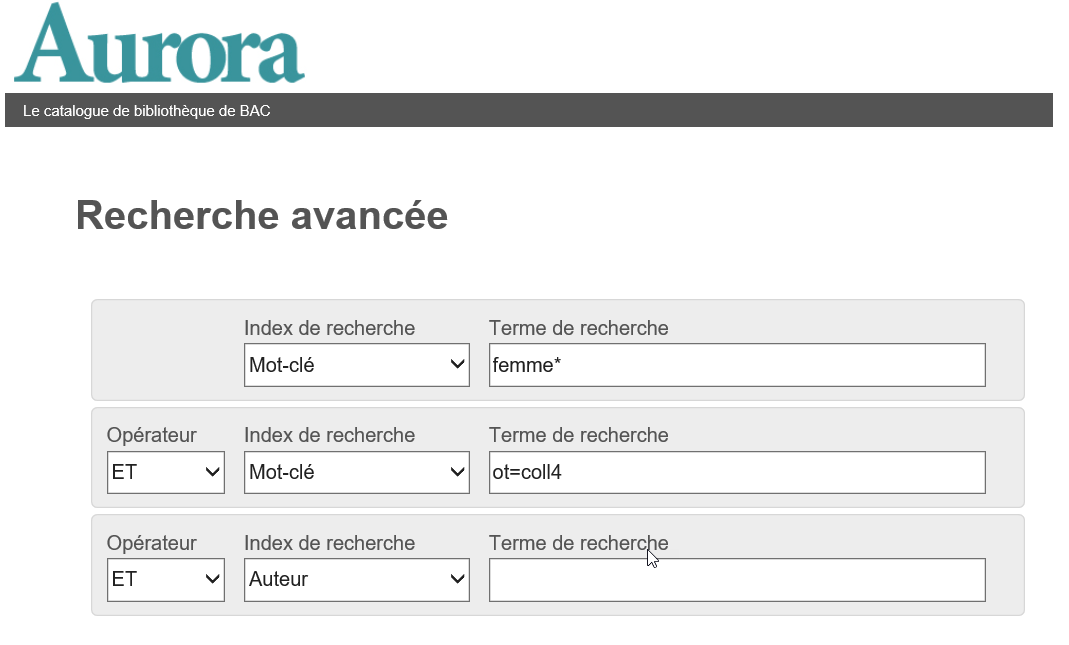Click the 'Terme de recherche' label above 'femme*'

578,328
